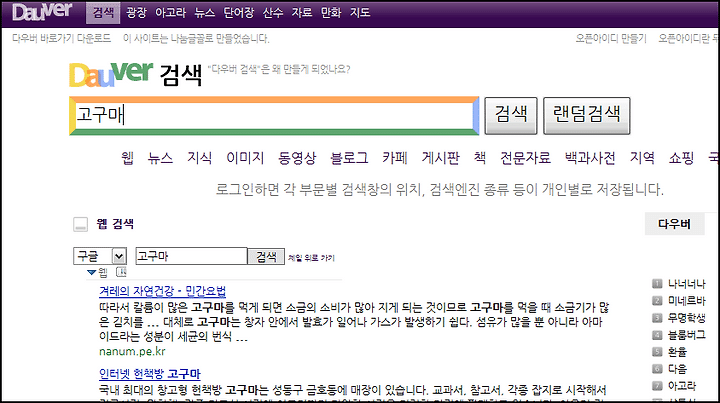Click the large colorful Dauver 검색 logo

point(135,74)
